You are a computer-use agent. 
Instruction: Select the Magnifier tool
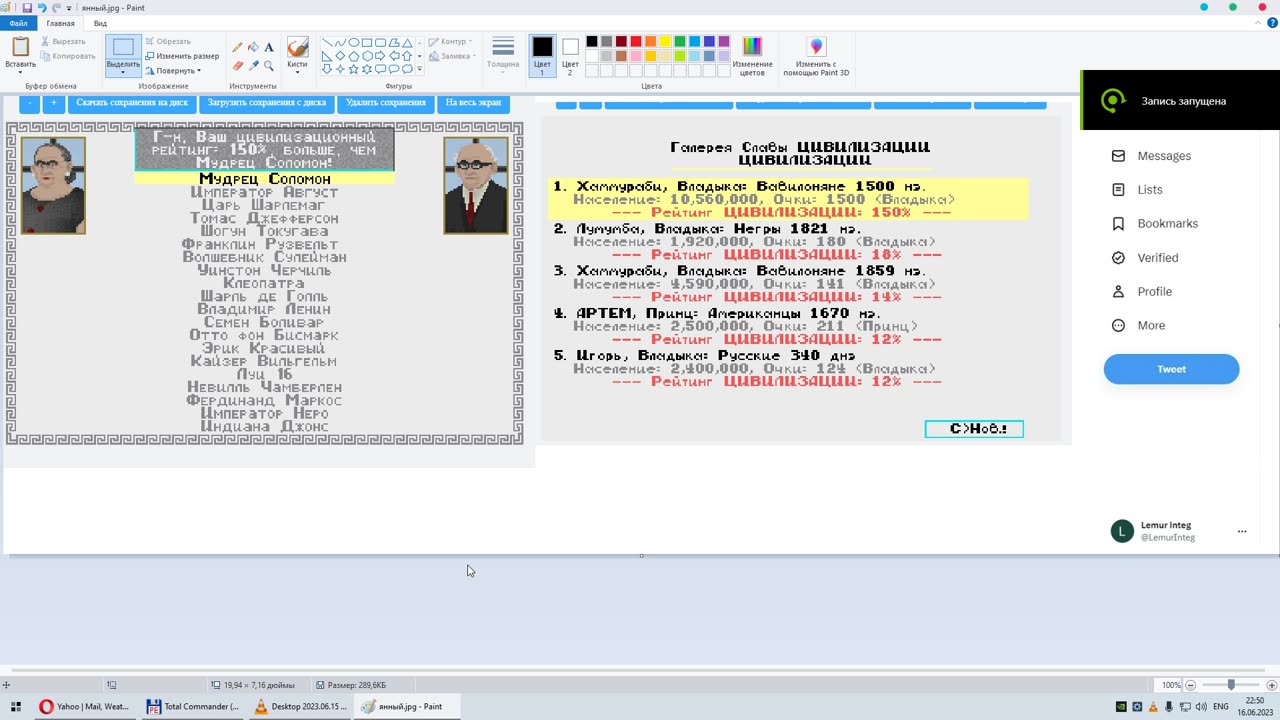(269, 65)
